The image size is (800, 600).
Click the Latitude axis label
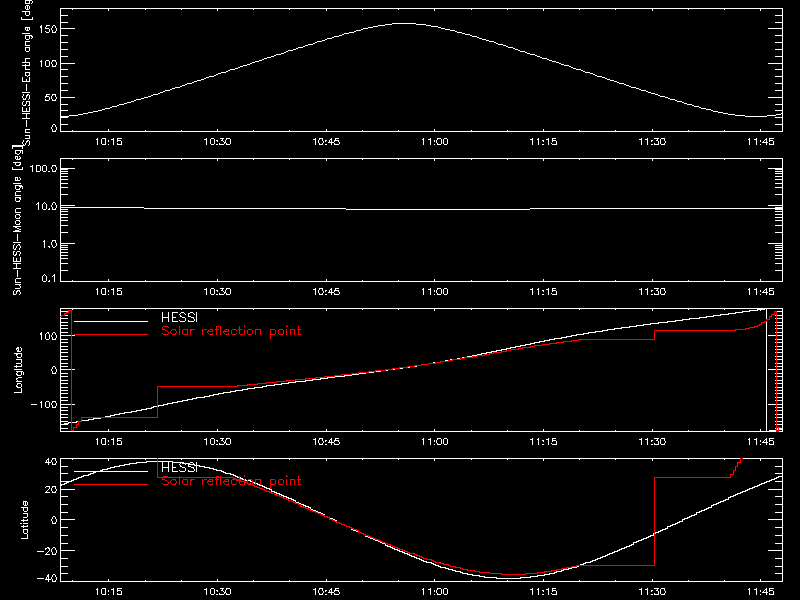[x=24, y=519]
